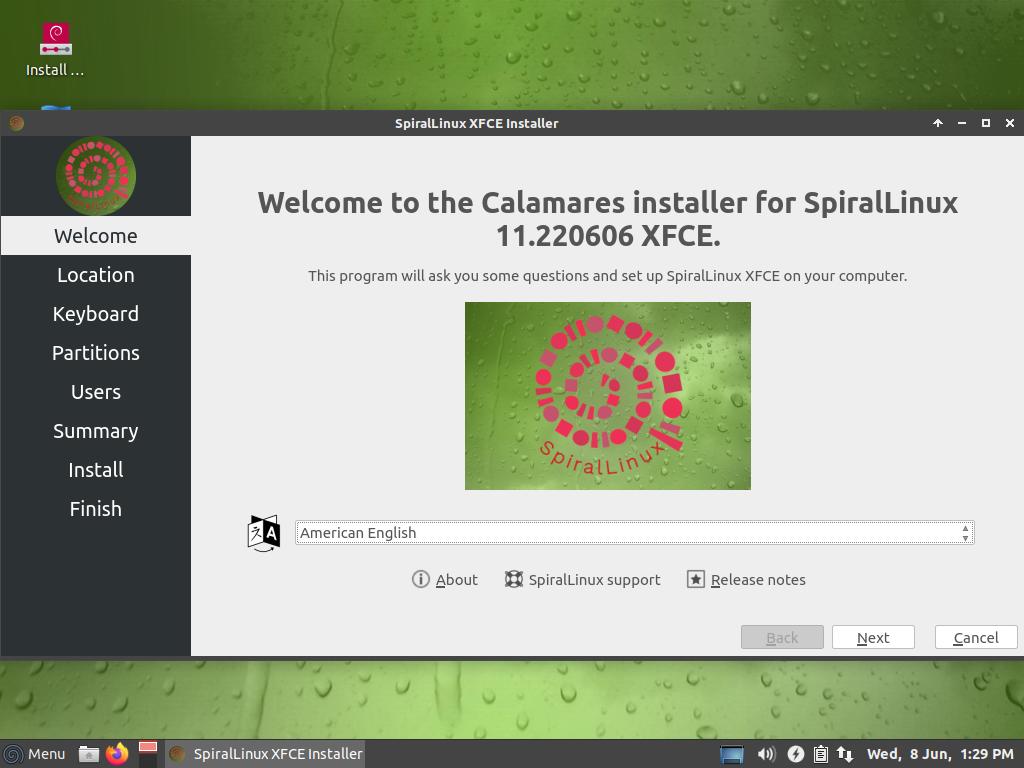Open the clipboard manager tray icon
Screen dimensions: 1024x768
coord(821,754)
